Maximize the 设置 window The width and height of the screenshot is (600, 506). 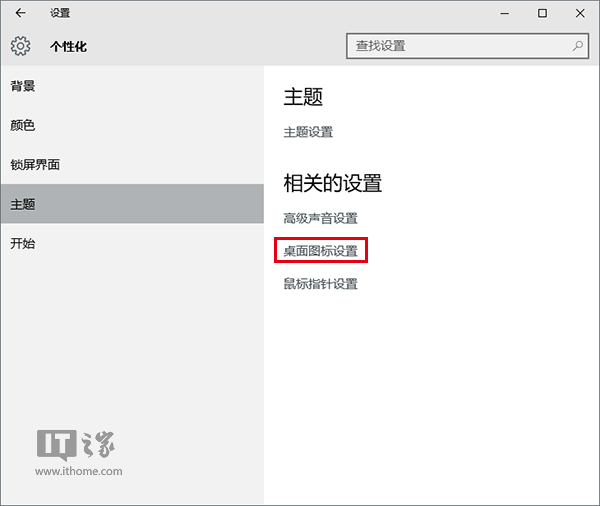pos(542,13)
